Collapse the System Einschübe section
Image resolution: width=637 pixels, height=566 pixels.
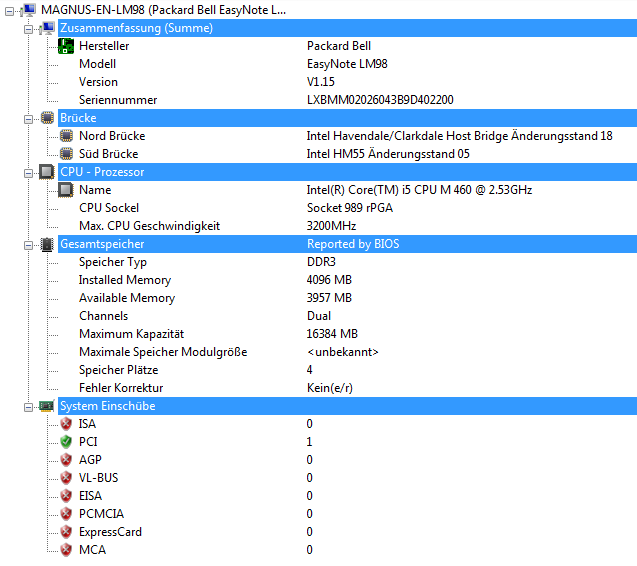click(28, 407)
